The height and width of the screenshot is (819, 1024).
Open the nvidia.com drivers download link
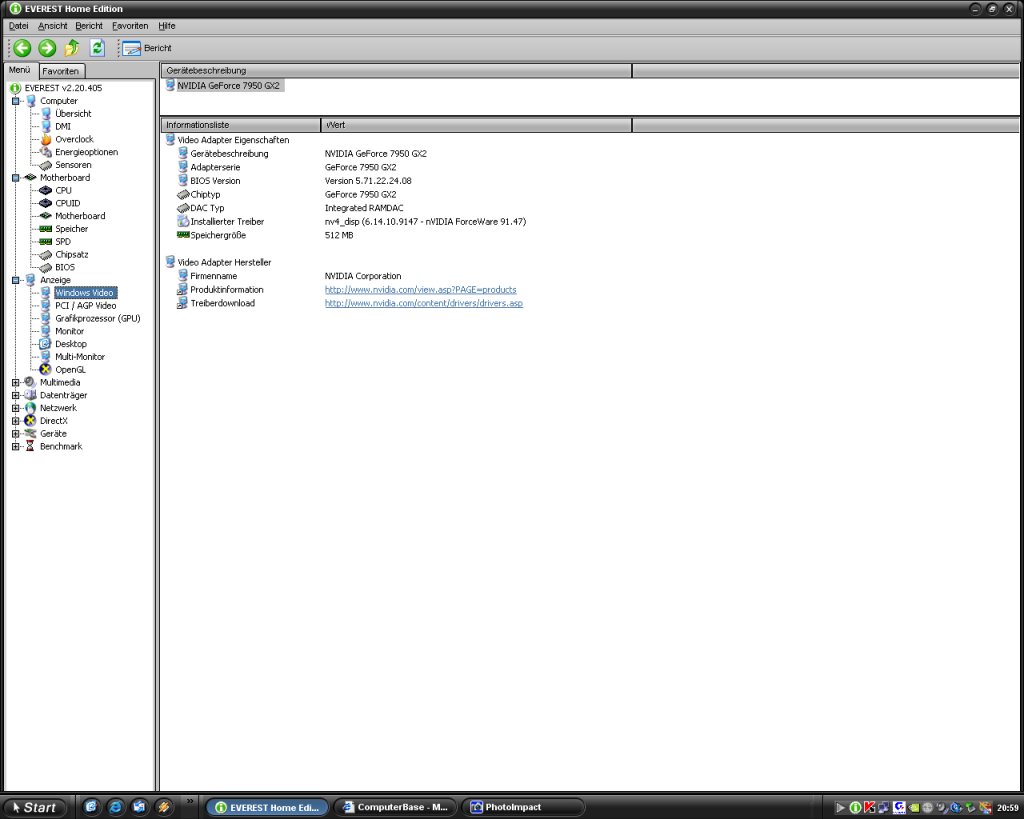424,304
